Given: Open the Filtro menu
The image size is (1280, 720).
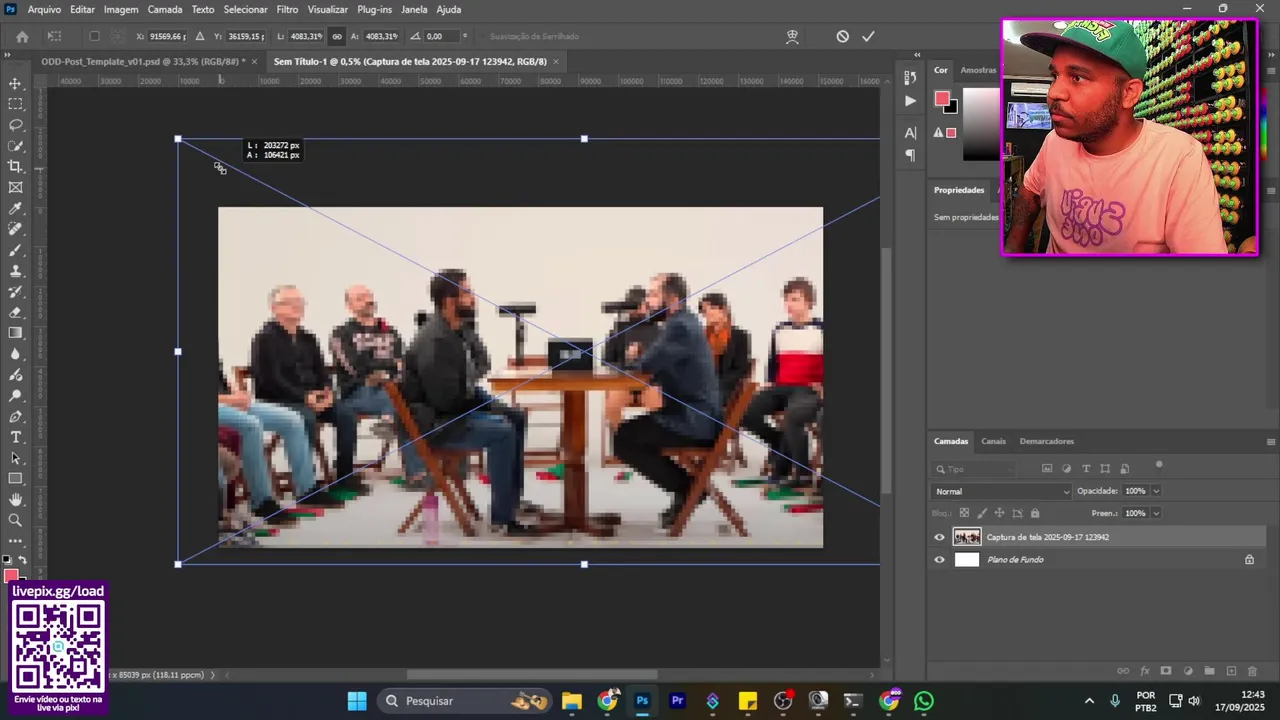Looking at the screenshot, I should click(287, 9).
